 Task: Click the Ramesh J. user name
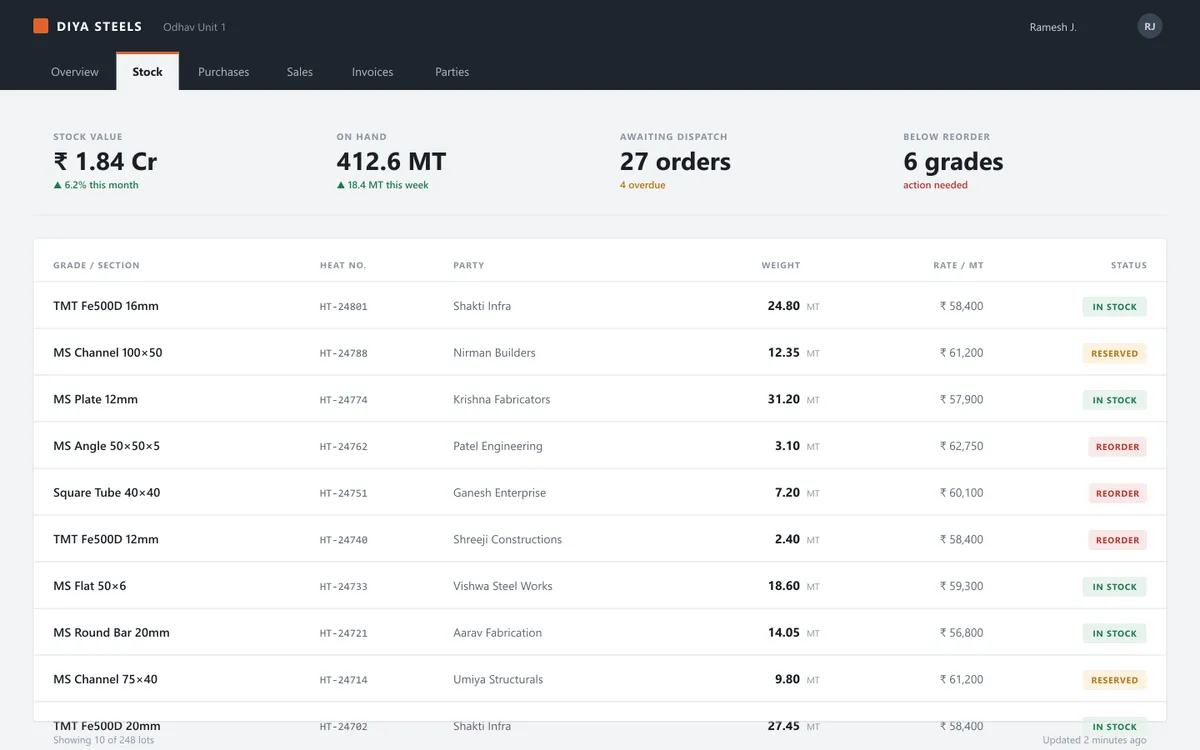(1053, 27)
